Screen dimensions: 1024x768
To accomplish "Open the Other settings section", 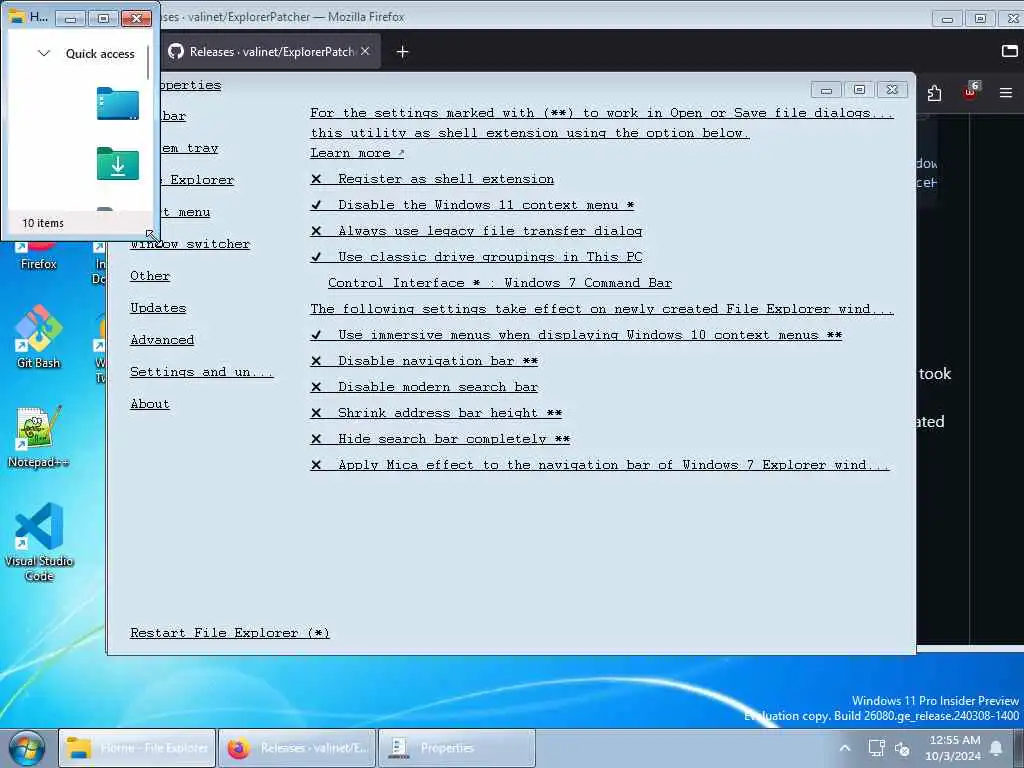I will pyautogui.click(x=150, y=276).
